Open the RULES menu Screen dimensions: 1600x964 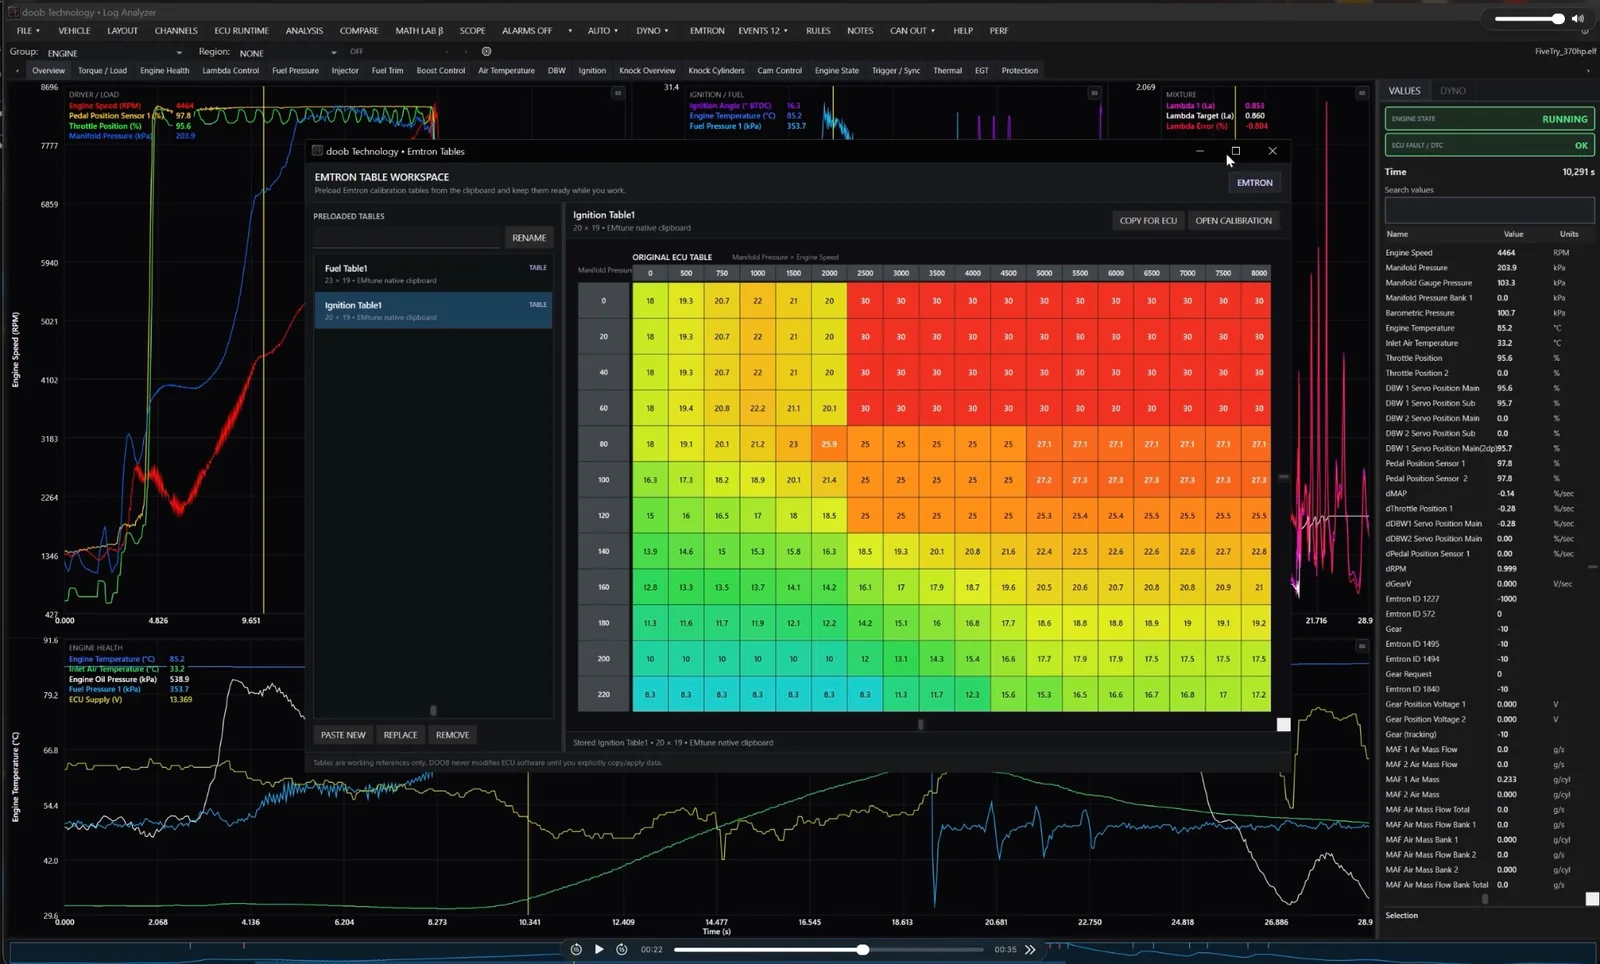818,31
